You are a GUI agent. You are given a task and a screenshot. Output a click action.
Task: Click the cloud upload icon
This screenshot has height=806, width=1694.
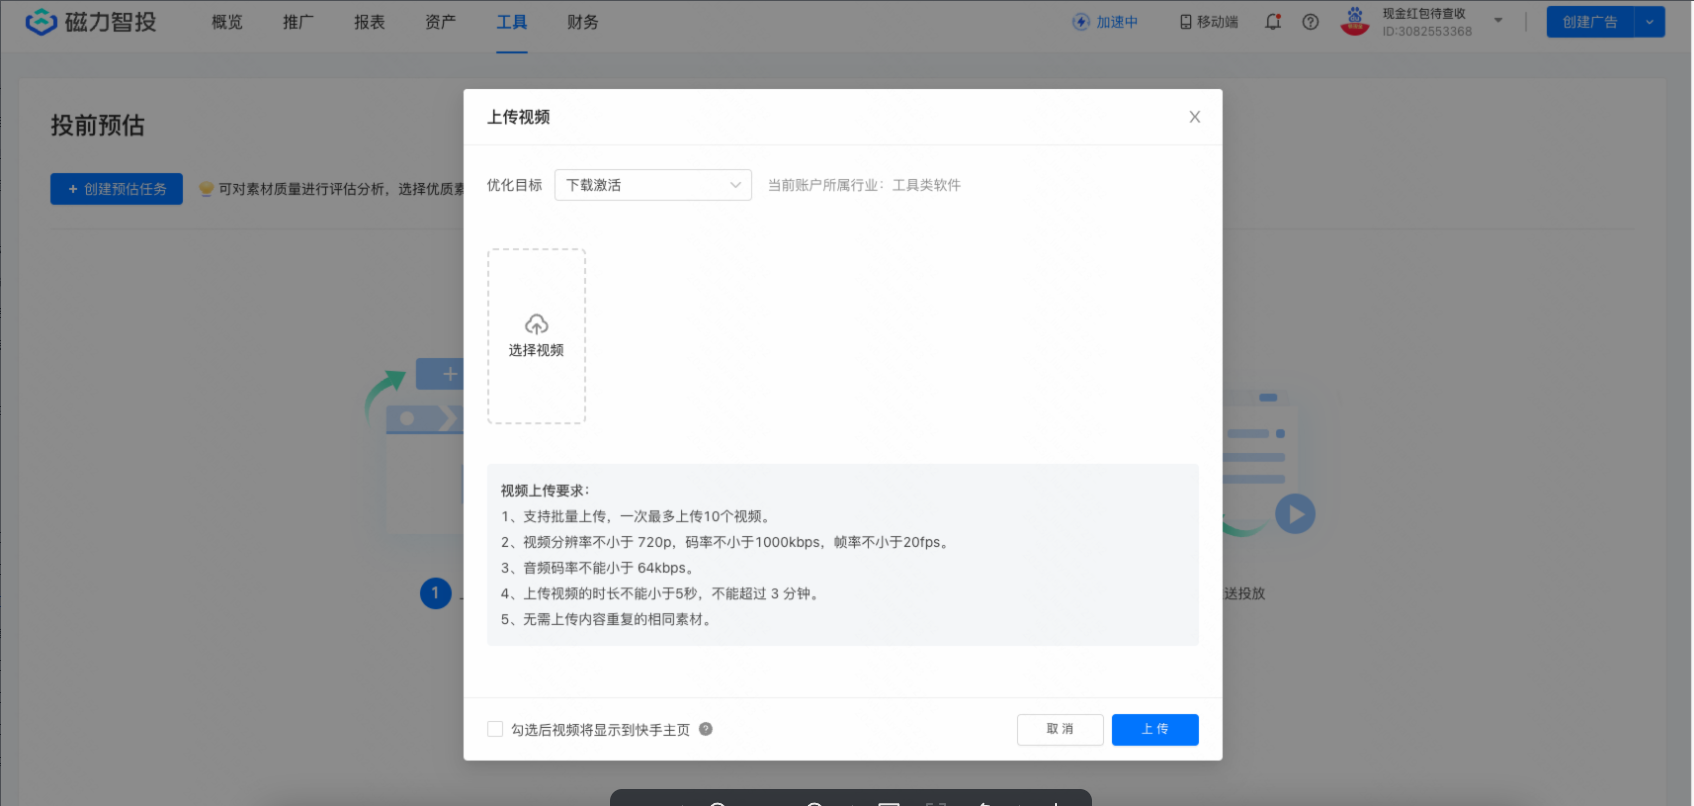tap(536, 324)
